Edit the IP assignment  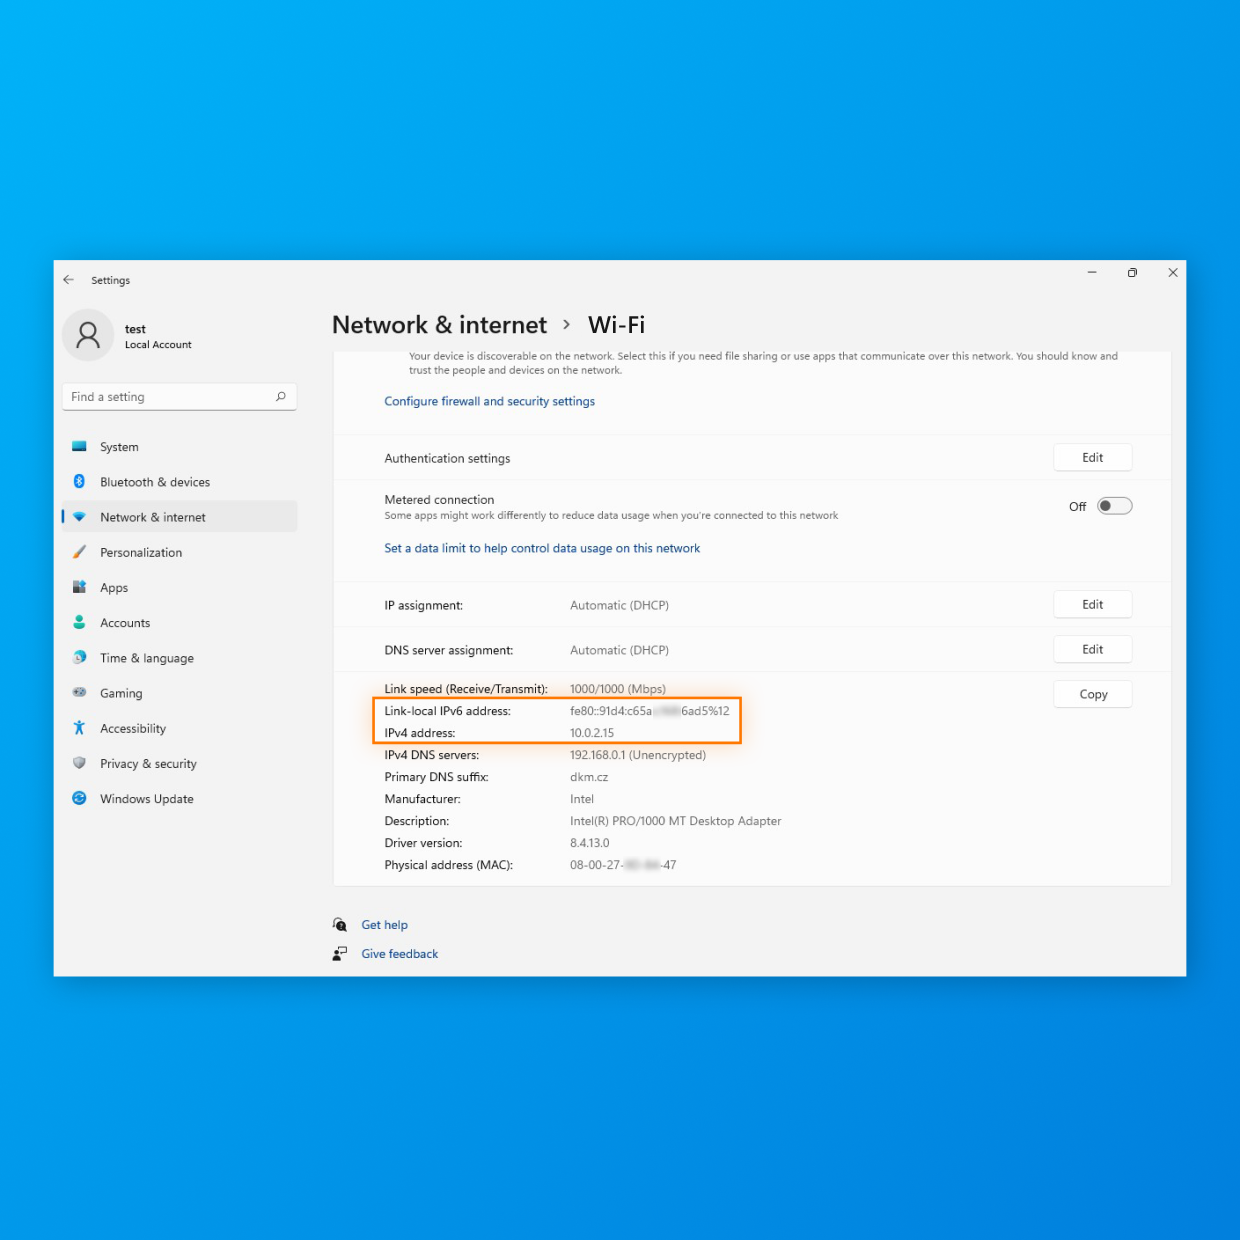(1092, 605)
